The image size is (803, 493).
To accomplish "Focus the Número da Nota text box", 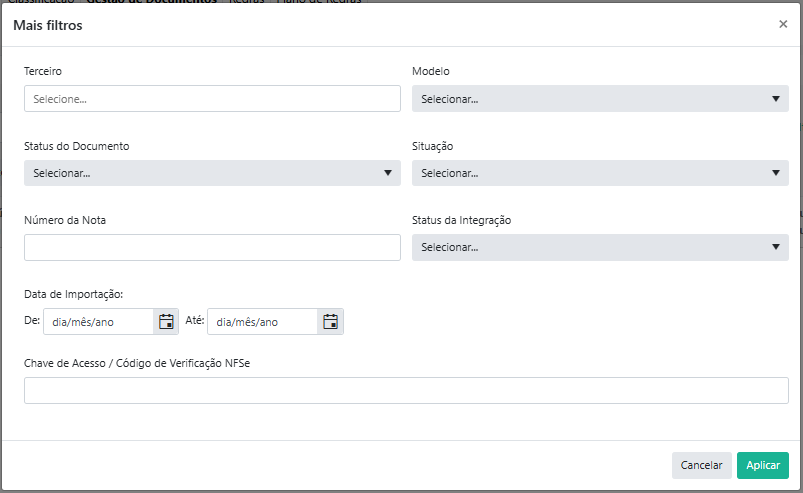I will click(212, 247).
